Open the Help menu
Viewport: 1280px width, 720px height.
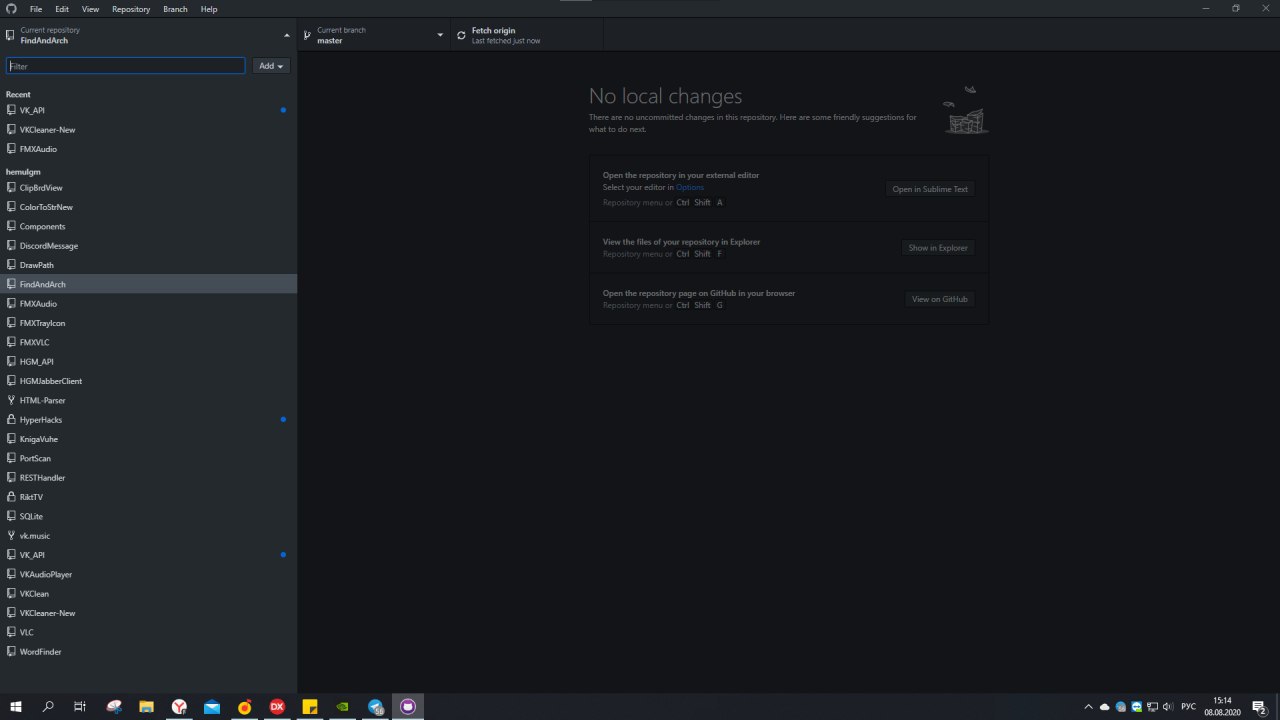tap(209, 9)
